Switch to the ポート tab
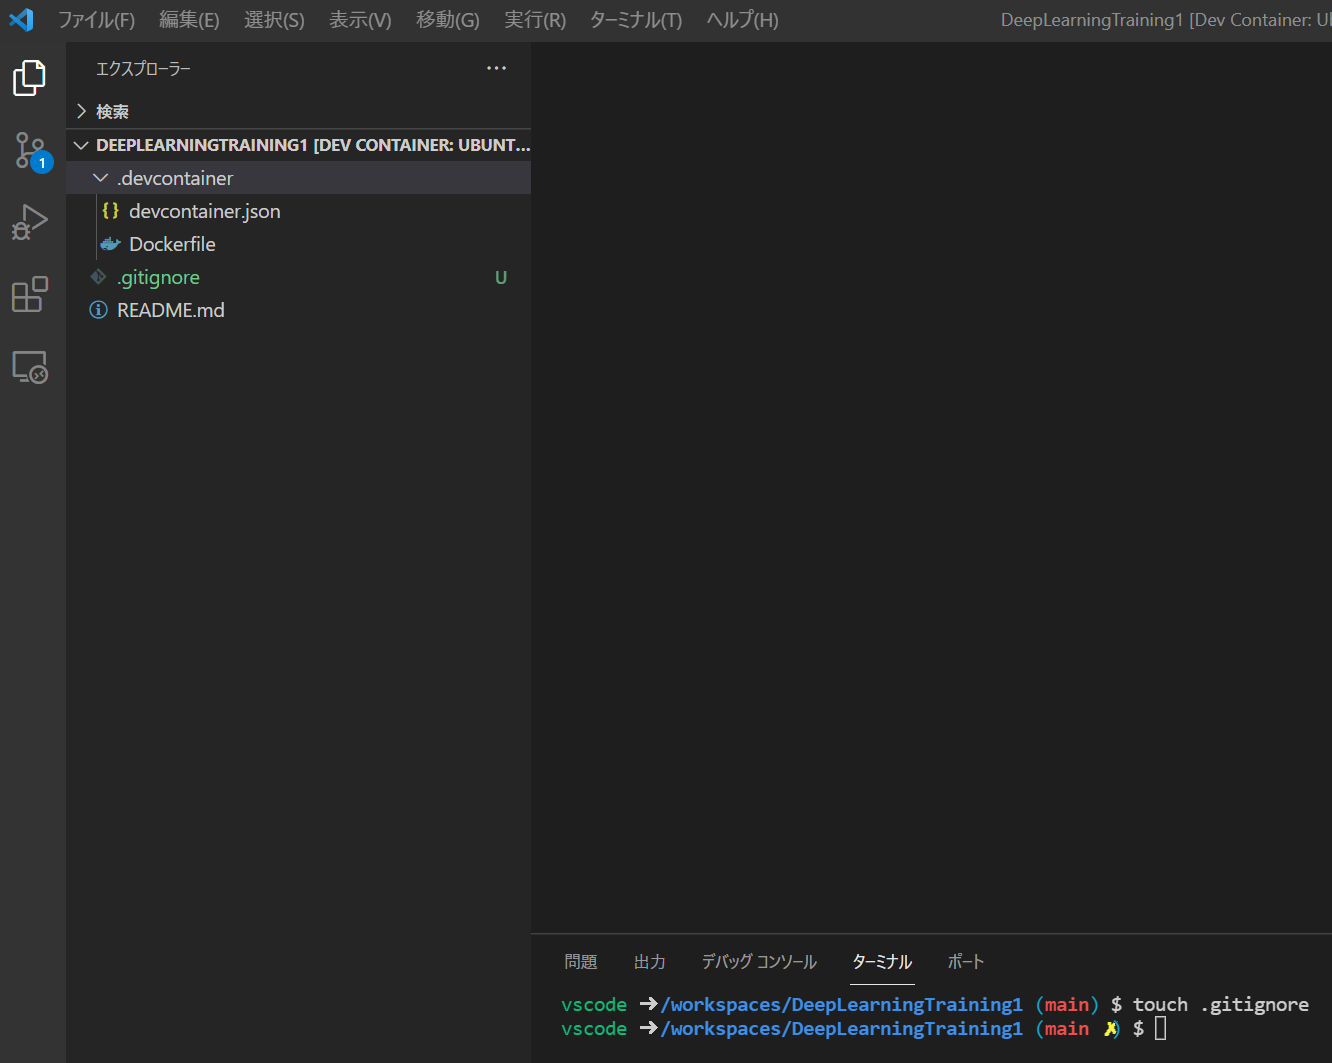 click(x=965, y=961)
